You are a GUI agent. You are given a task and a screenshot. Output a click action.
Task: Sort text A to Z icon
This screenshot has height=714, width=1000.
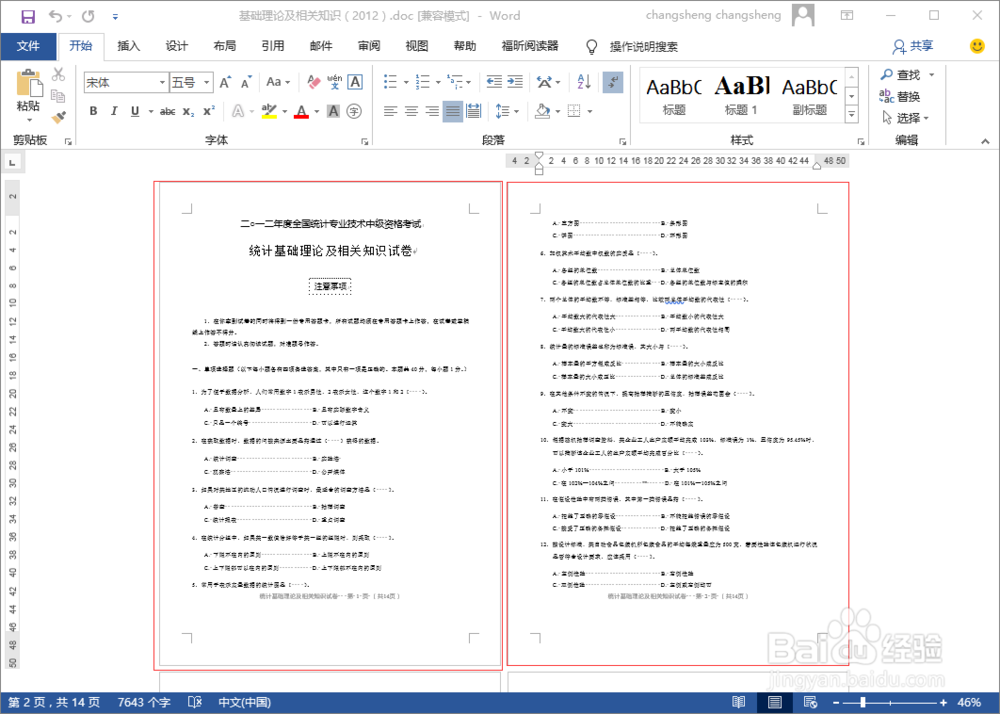tap(584, 82)
